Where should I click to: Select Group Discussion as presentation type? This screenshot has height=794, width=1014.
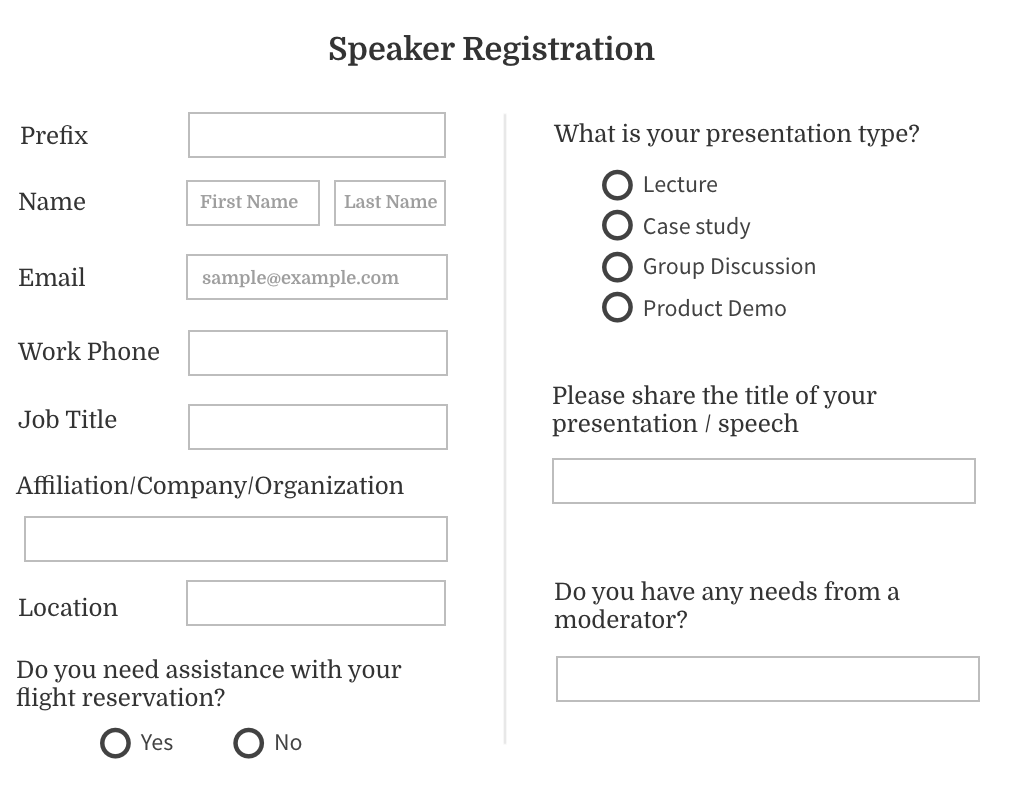tap(617, 267)
